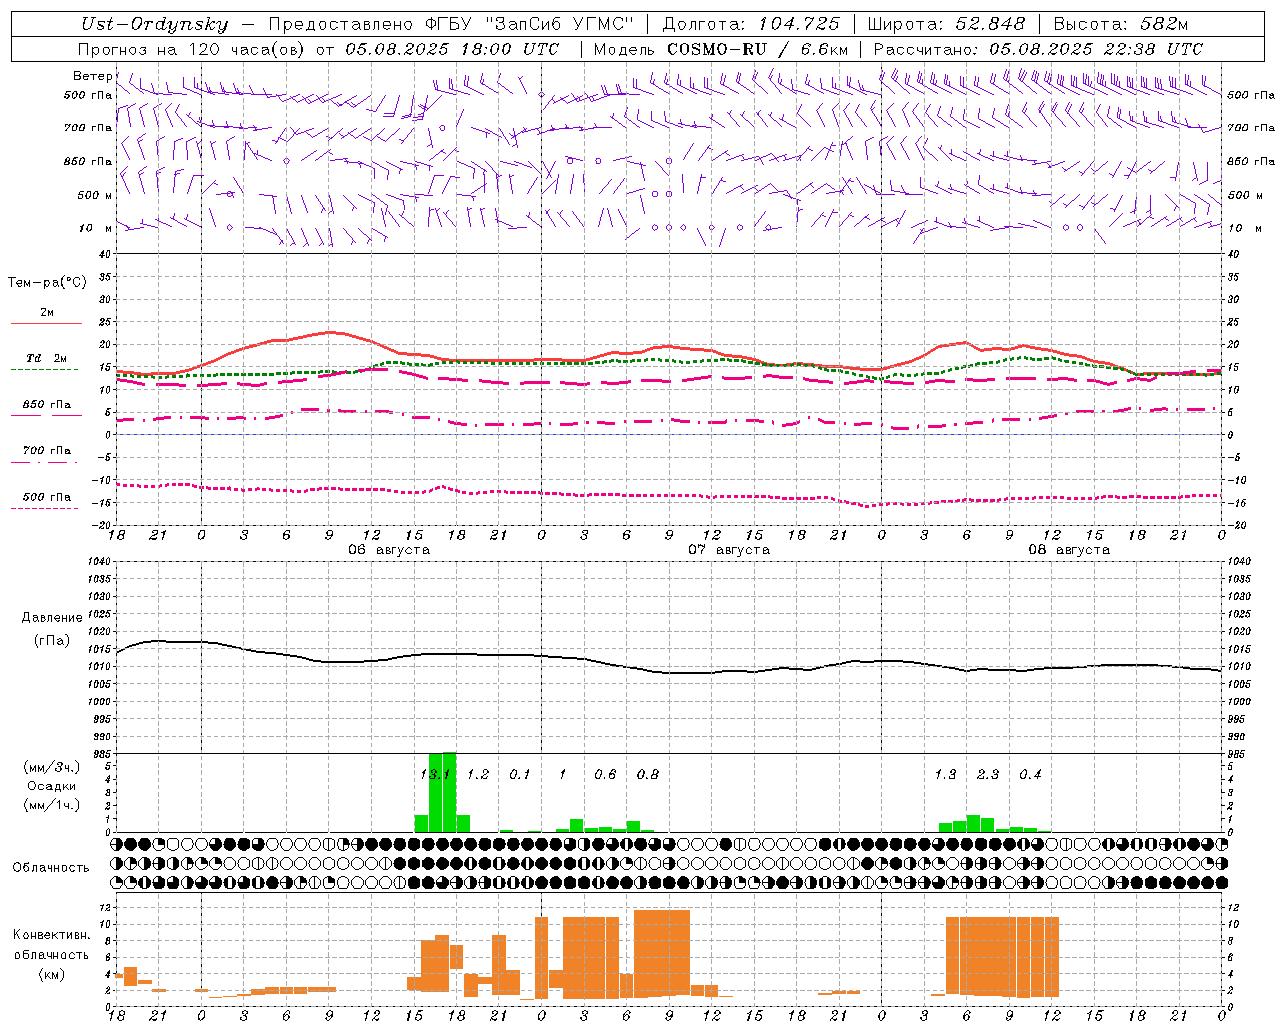This screenshot has width=1280, height=1024.
Task: Click the 0.8 precipitation total value
Action: tap(648, 774)
